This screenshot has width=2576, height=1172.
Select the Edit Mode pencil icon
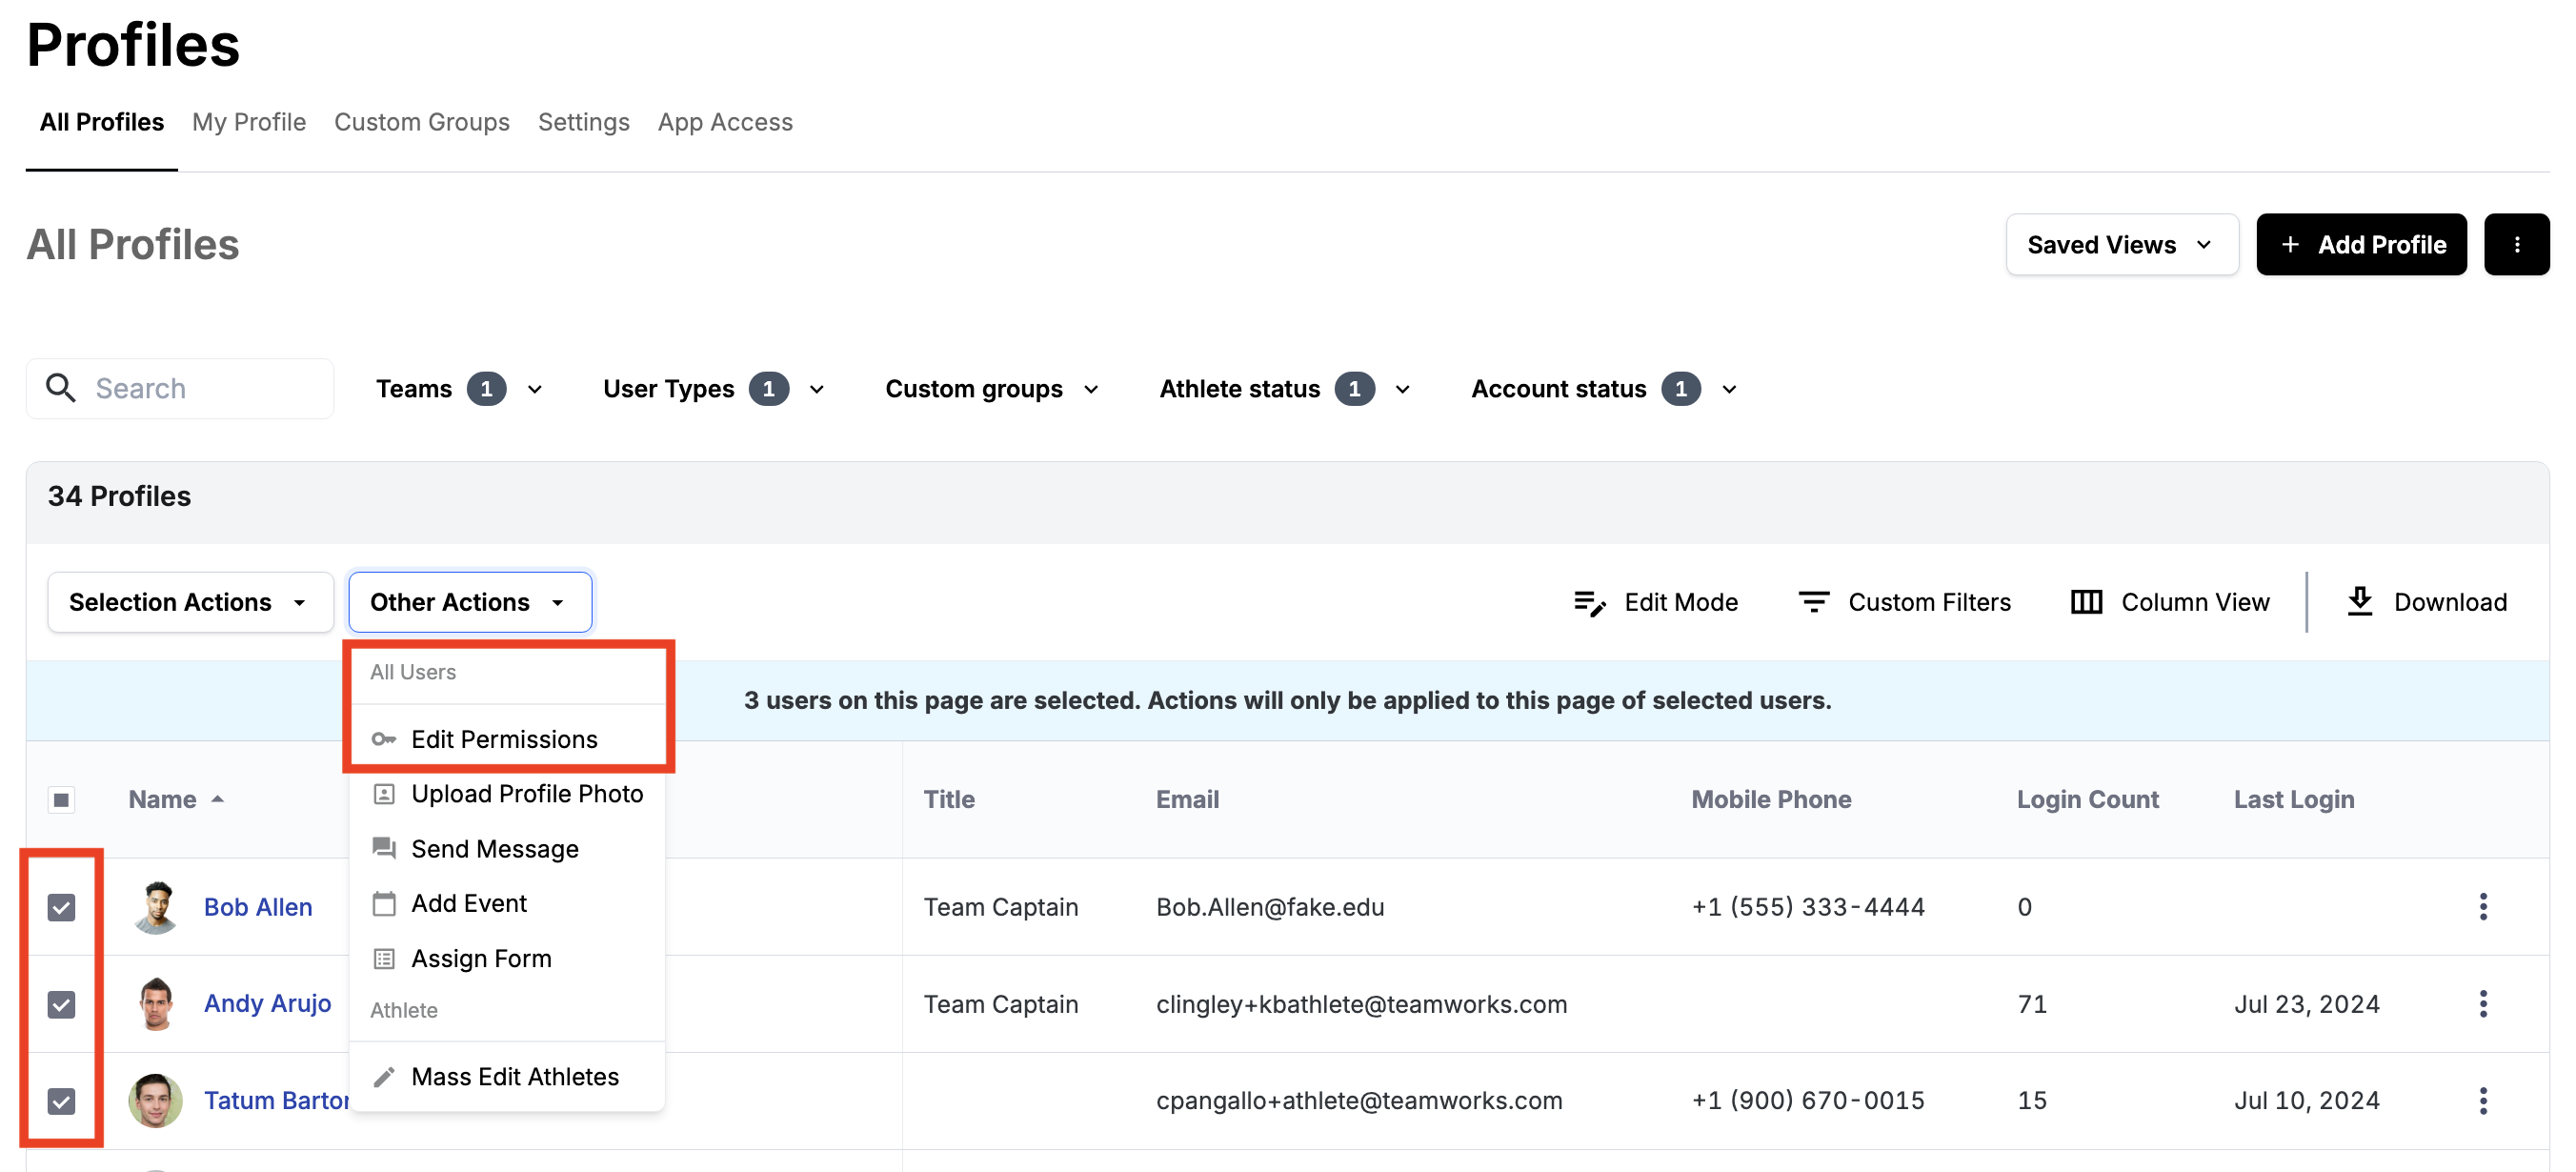pos(1588,602)
